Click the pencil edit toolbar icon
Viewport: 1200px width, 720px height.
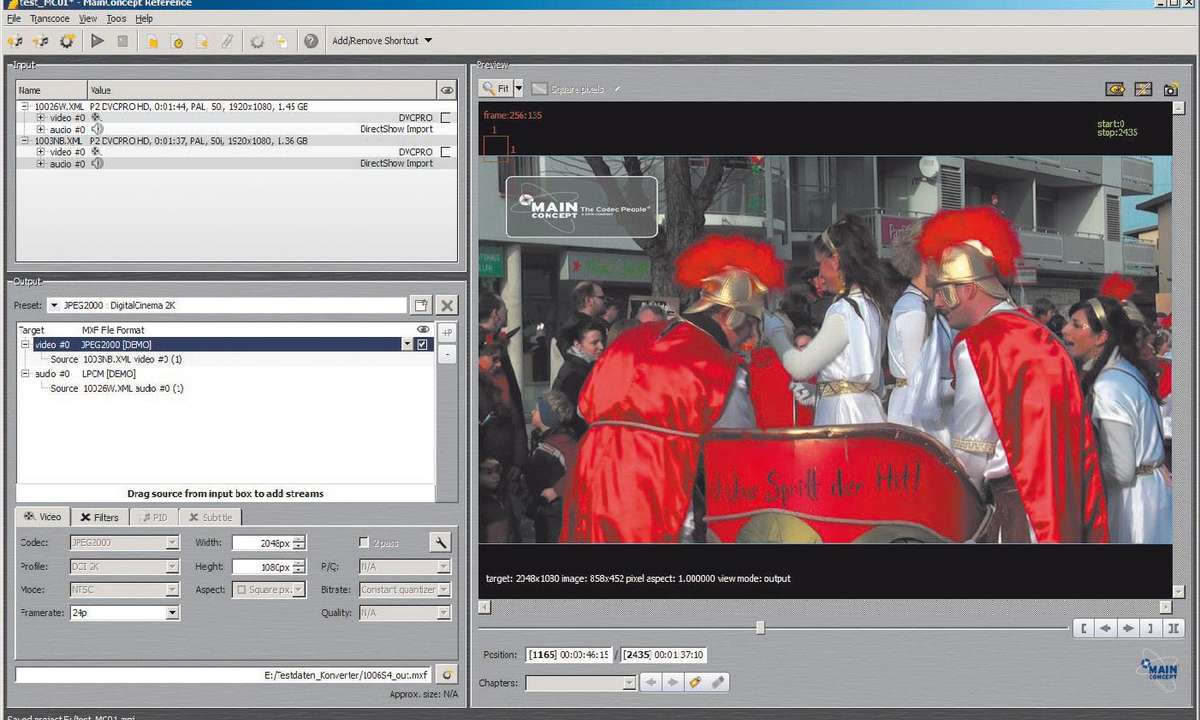click(x=227, y=41)
